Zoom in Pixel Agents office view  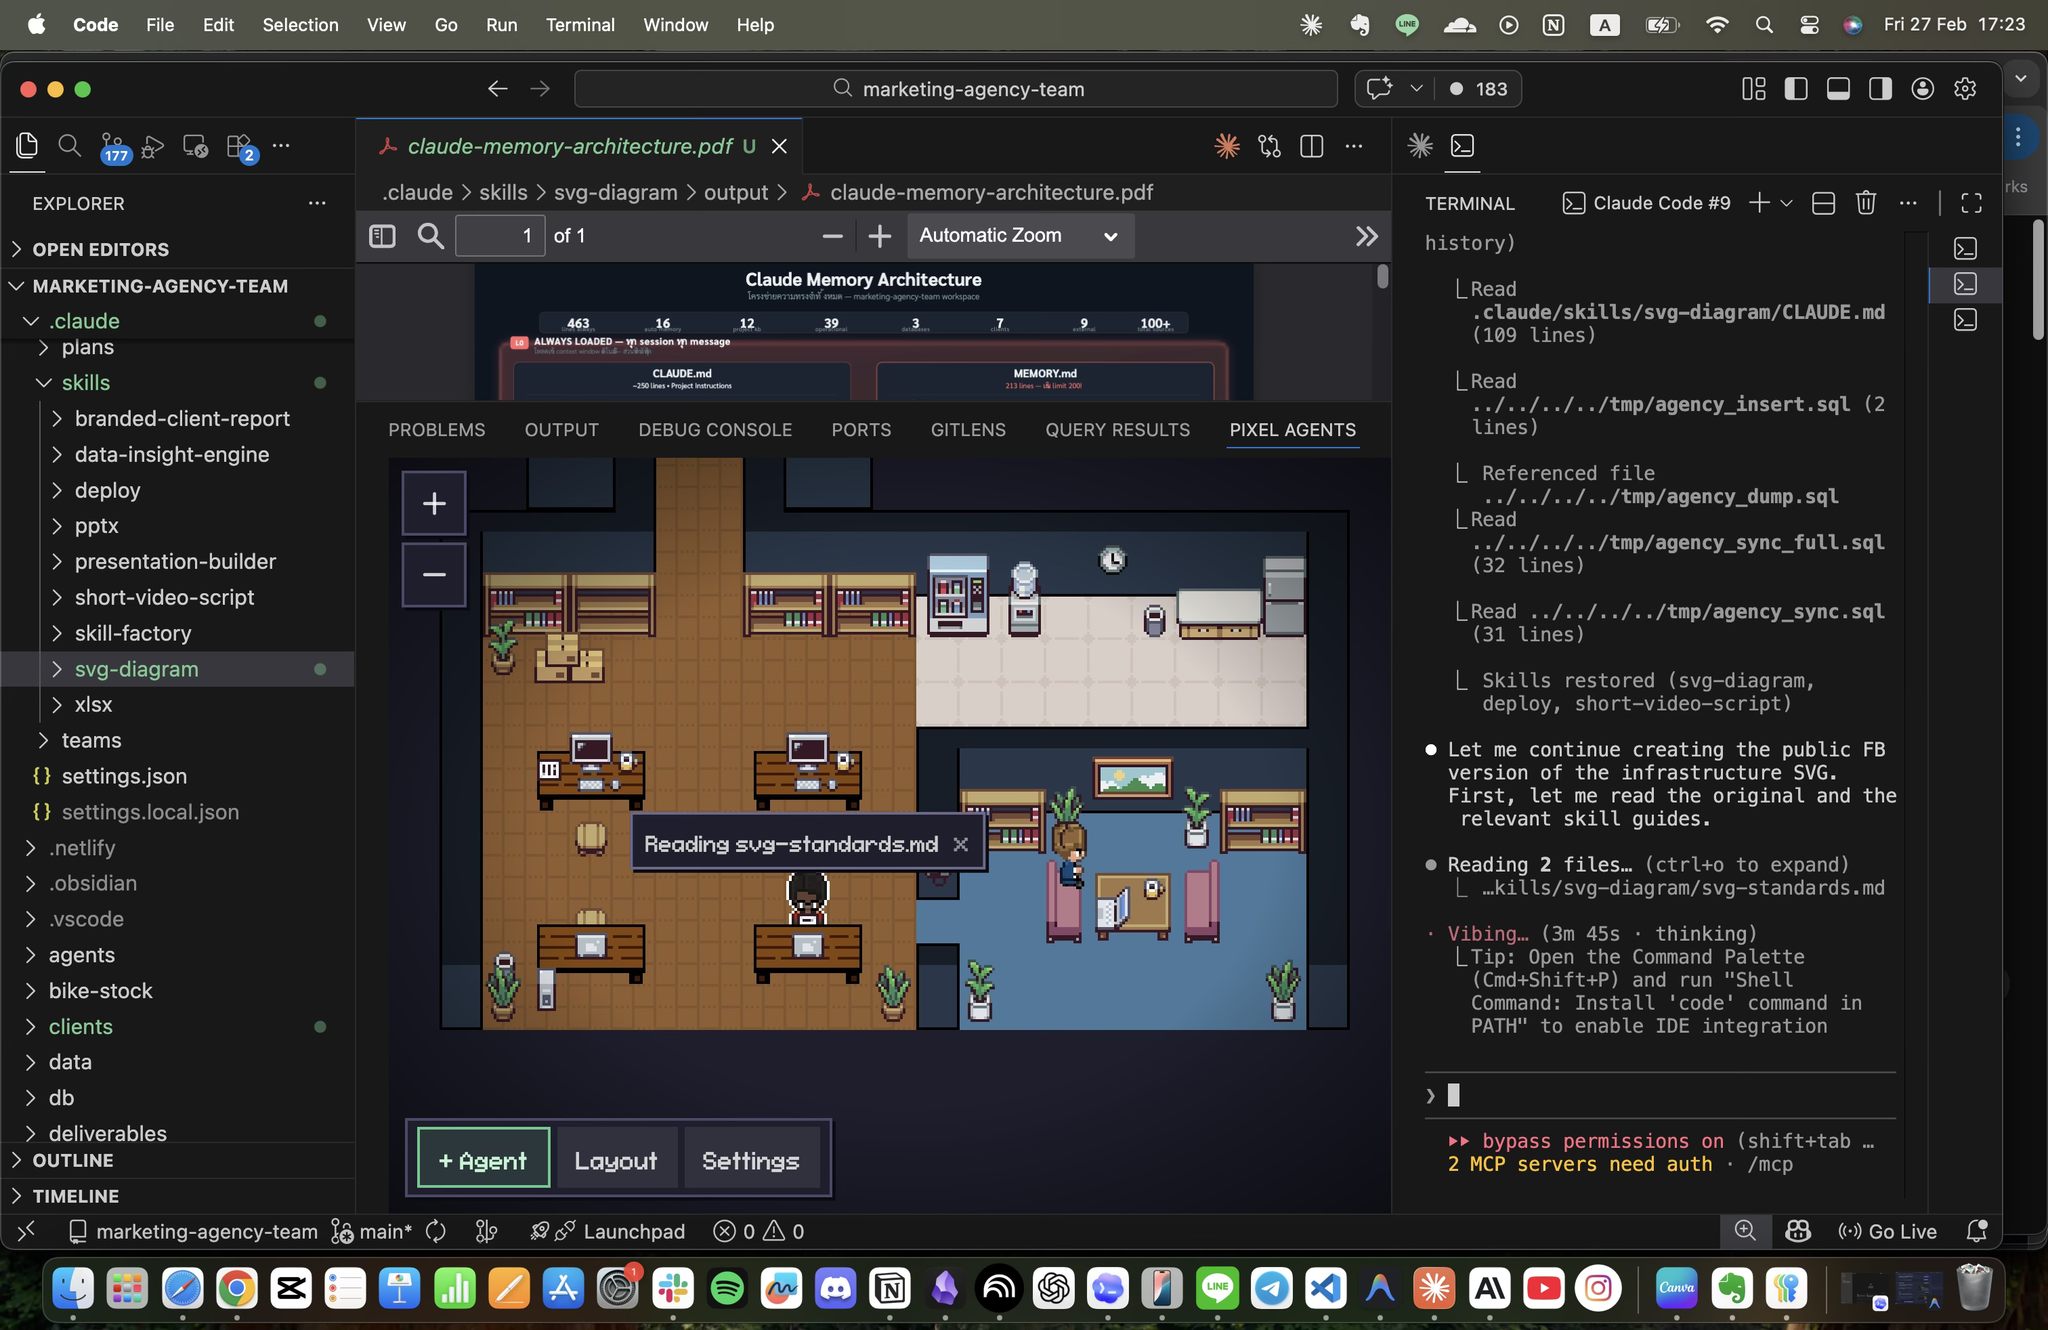coord(434,503)
